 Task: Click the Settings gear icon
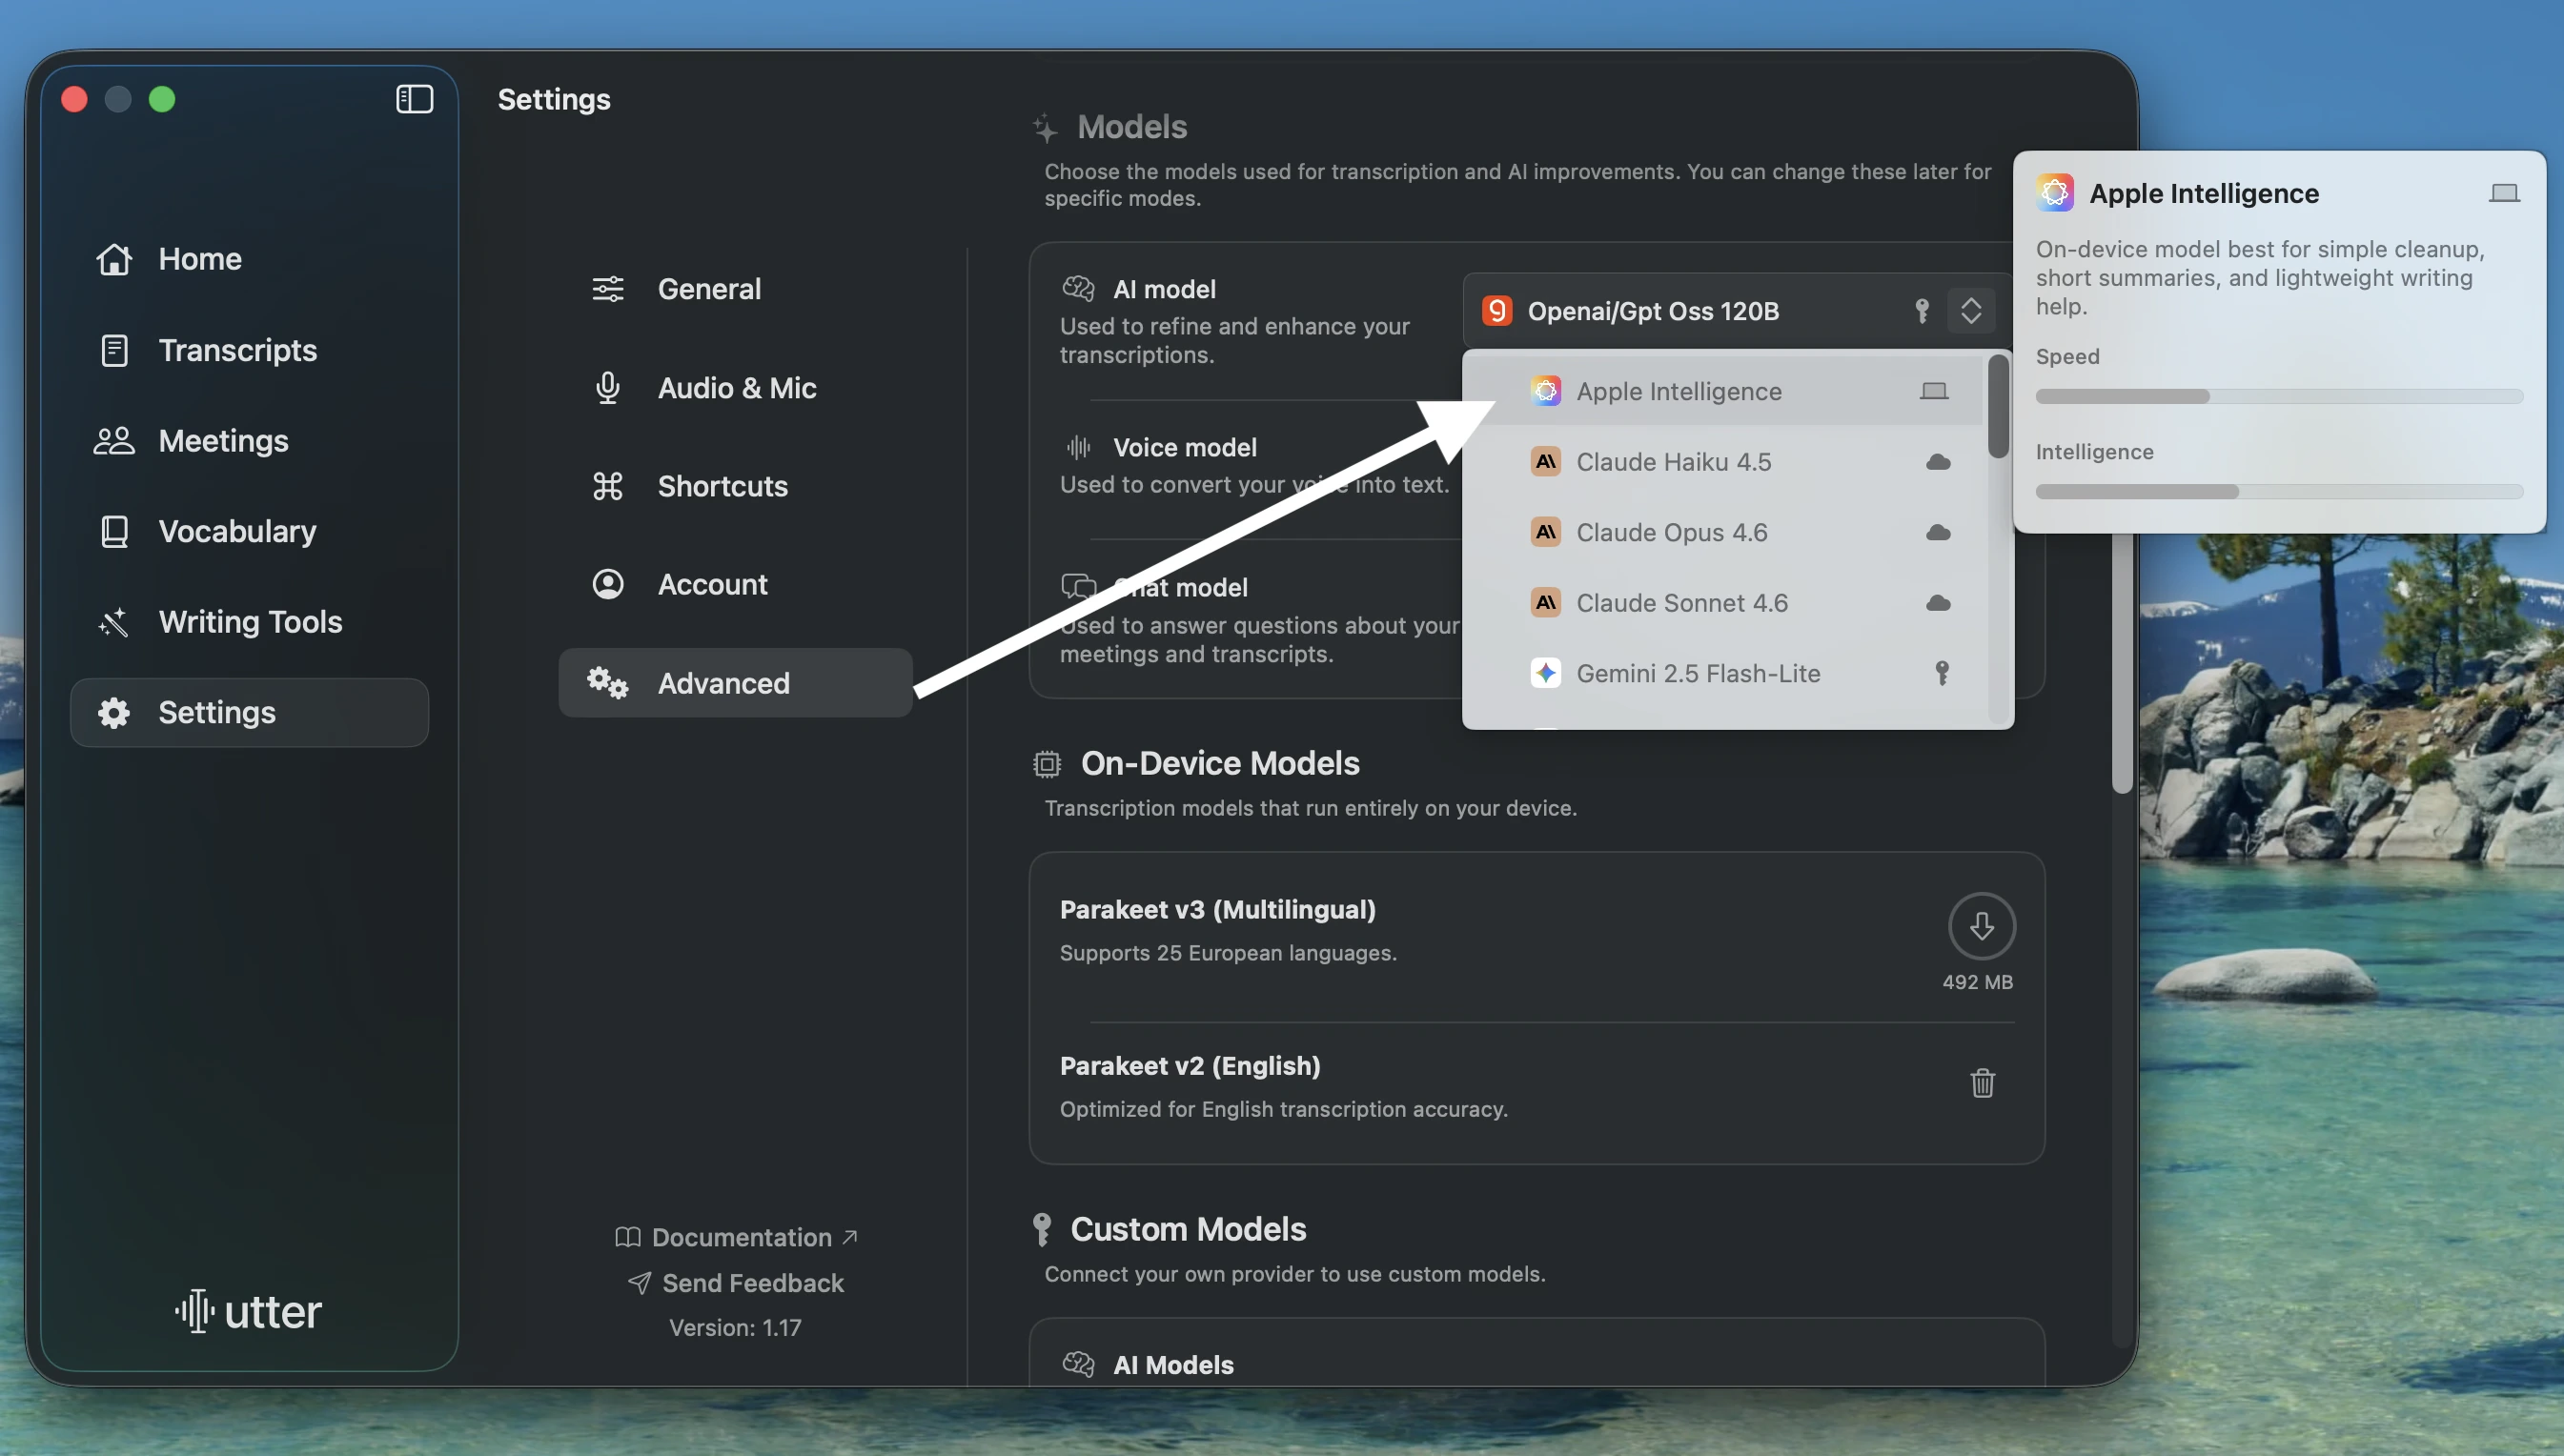click(114, 712)
